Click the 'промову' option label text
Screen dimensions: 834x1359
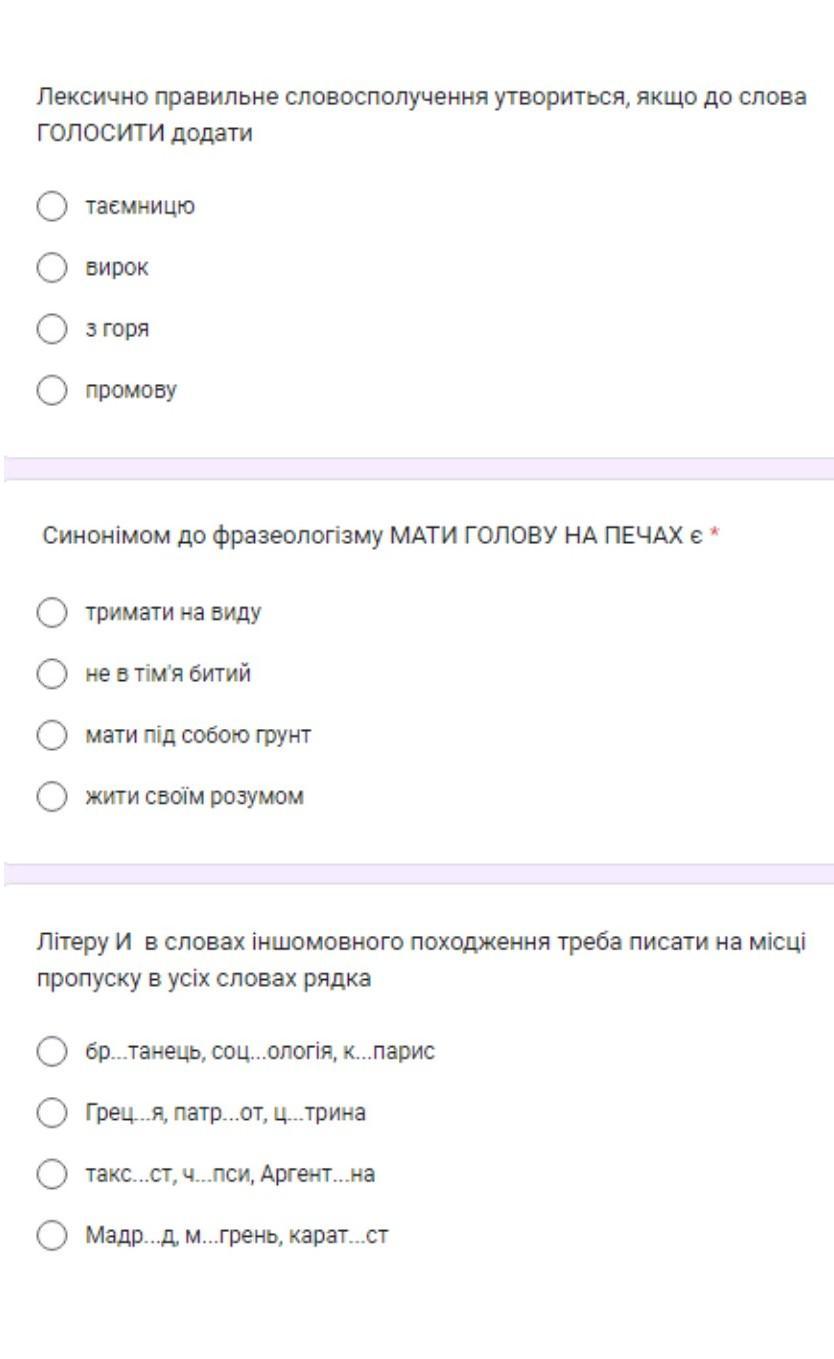(130, 390)
